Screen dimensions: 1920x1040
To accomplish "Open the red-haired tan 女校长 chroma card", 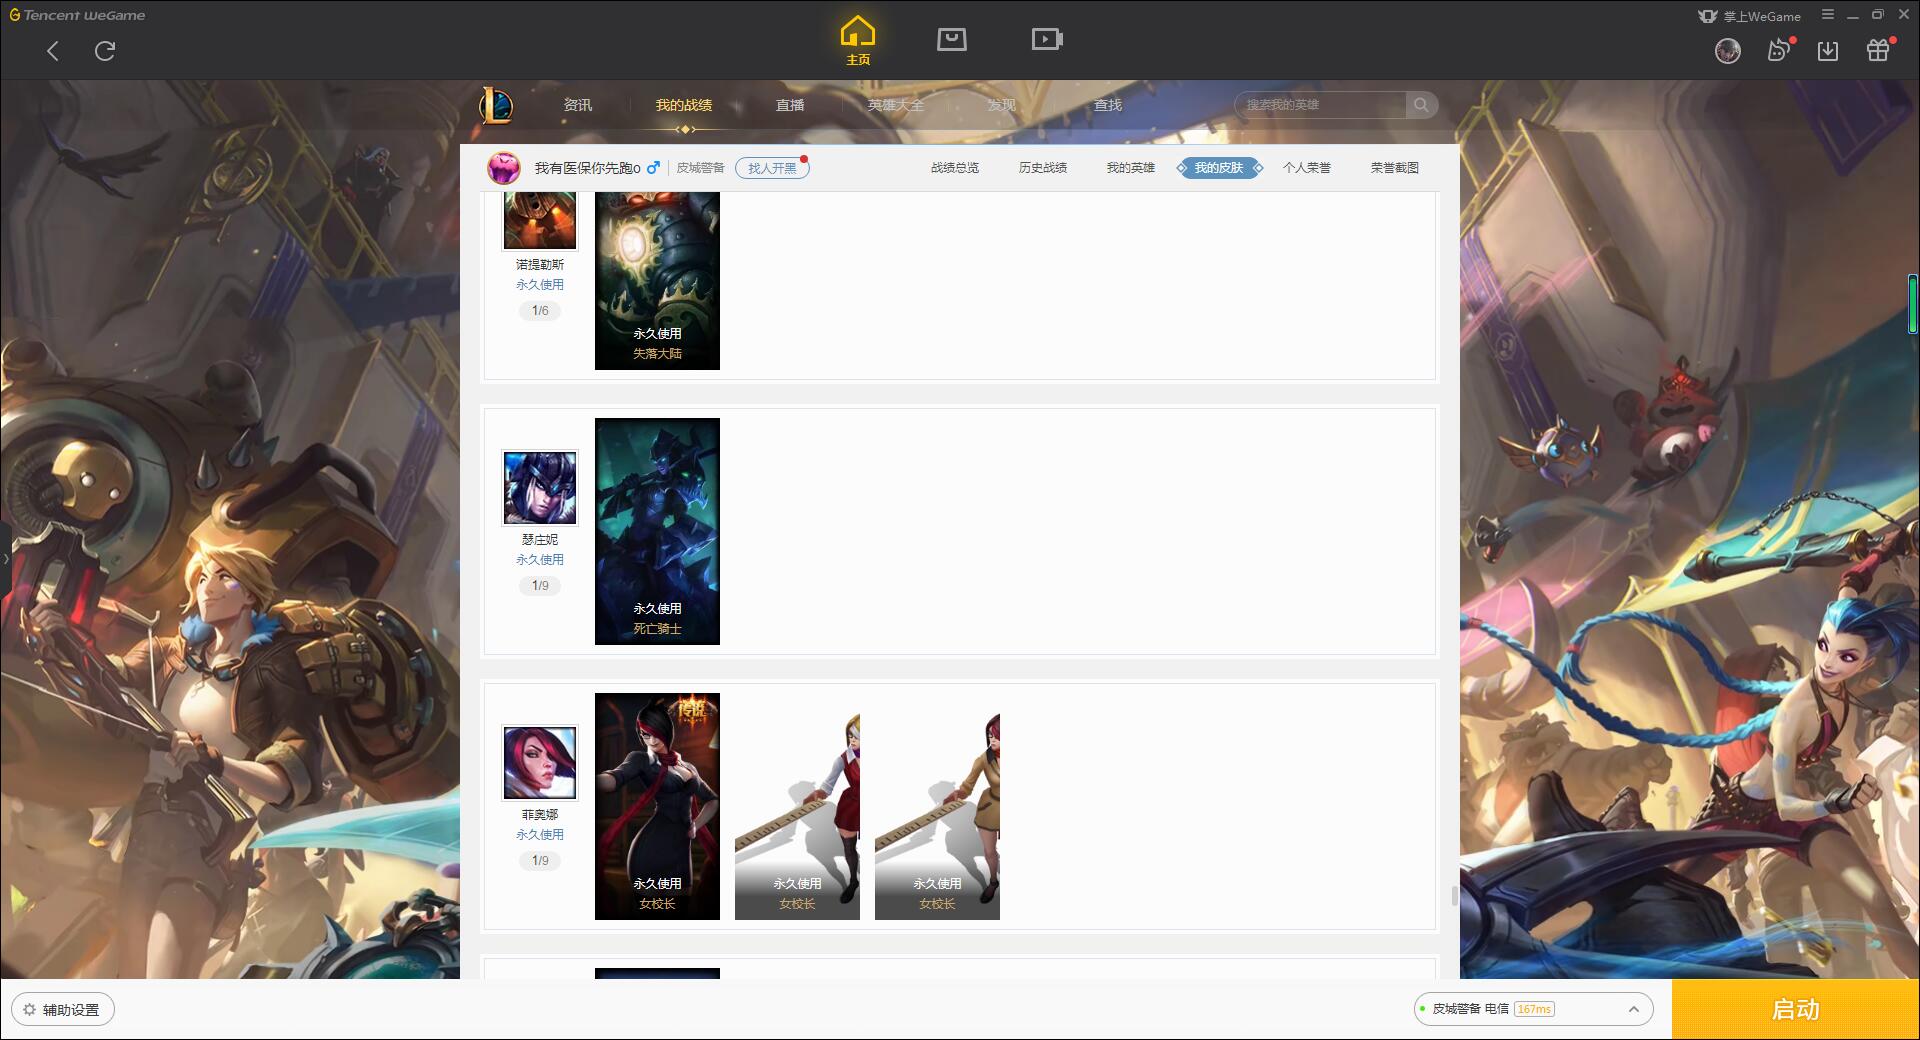I will pos(937,806).
